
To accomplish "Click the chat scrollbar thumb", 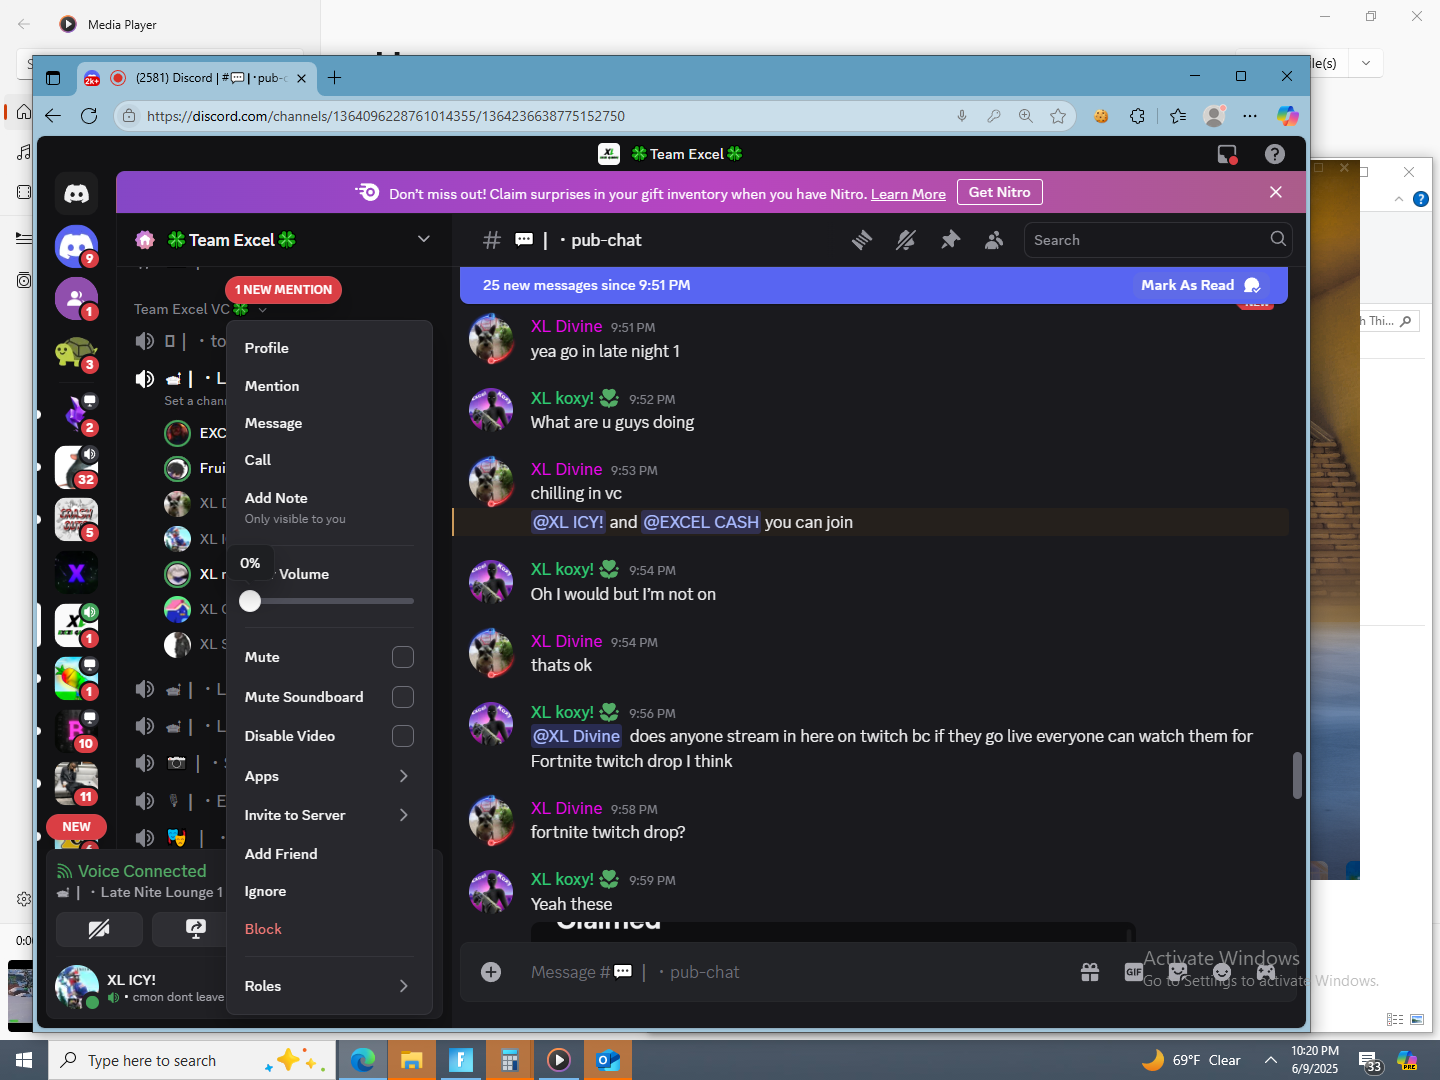I will tap(1297, 775).
